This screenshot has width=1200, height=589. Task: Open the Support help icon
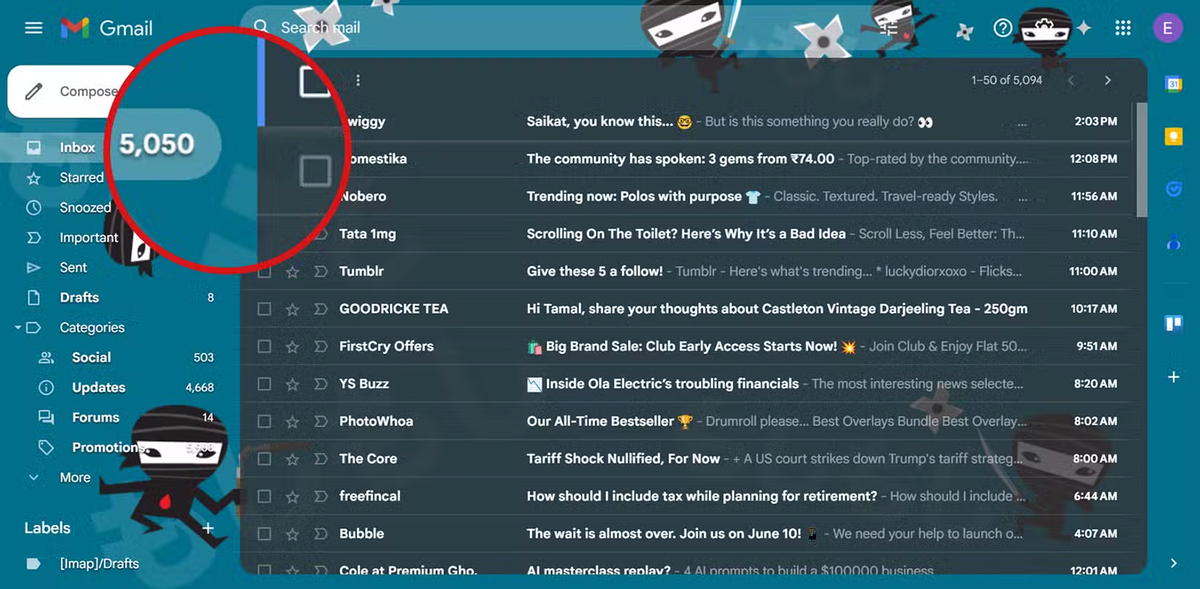pos(1003,28)
